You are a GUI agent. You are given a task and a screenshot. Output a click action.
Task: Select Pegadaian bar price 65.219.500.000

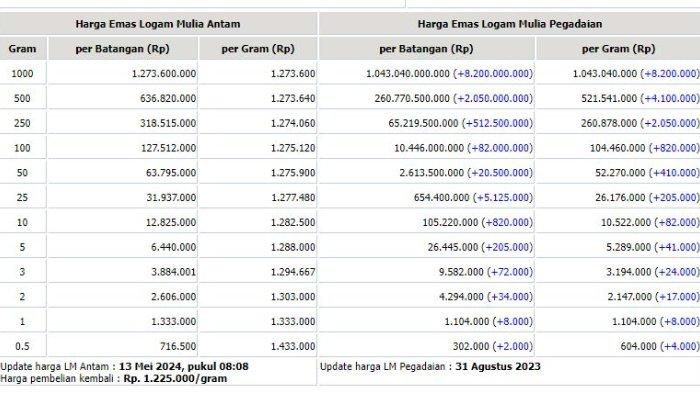[423, 123]
